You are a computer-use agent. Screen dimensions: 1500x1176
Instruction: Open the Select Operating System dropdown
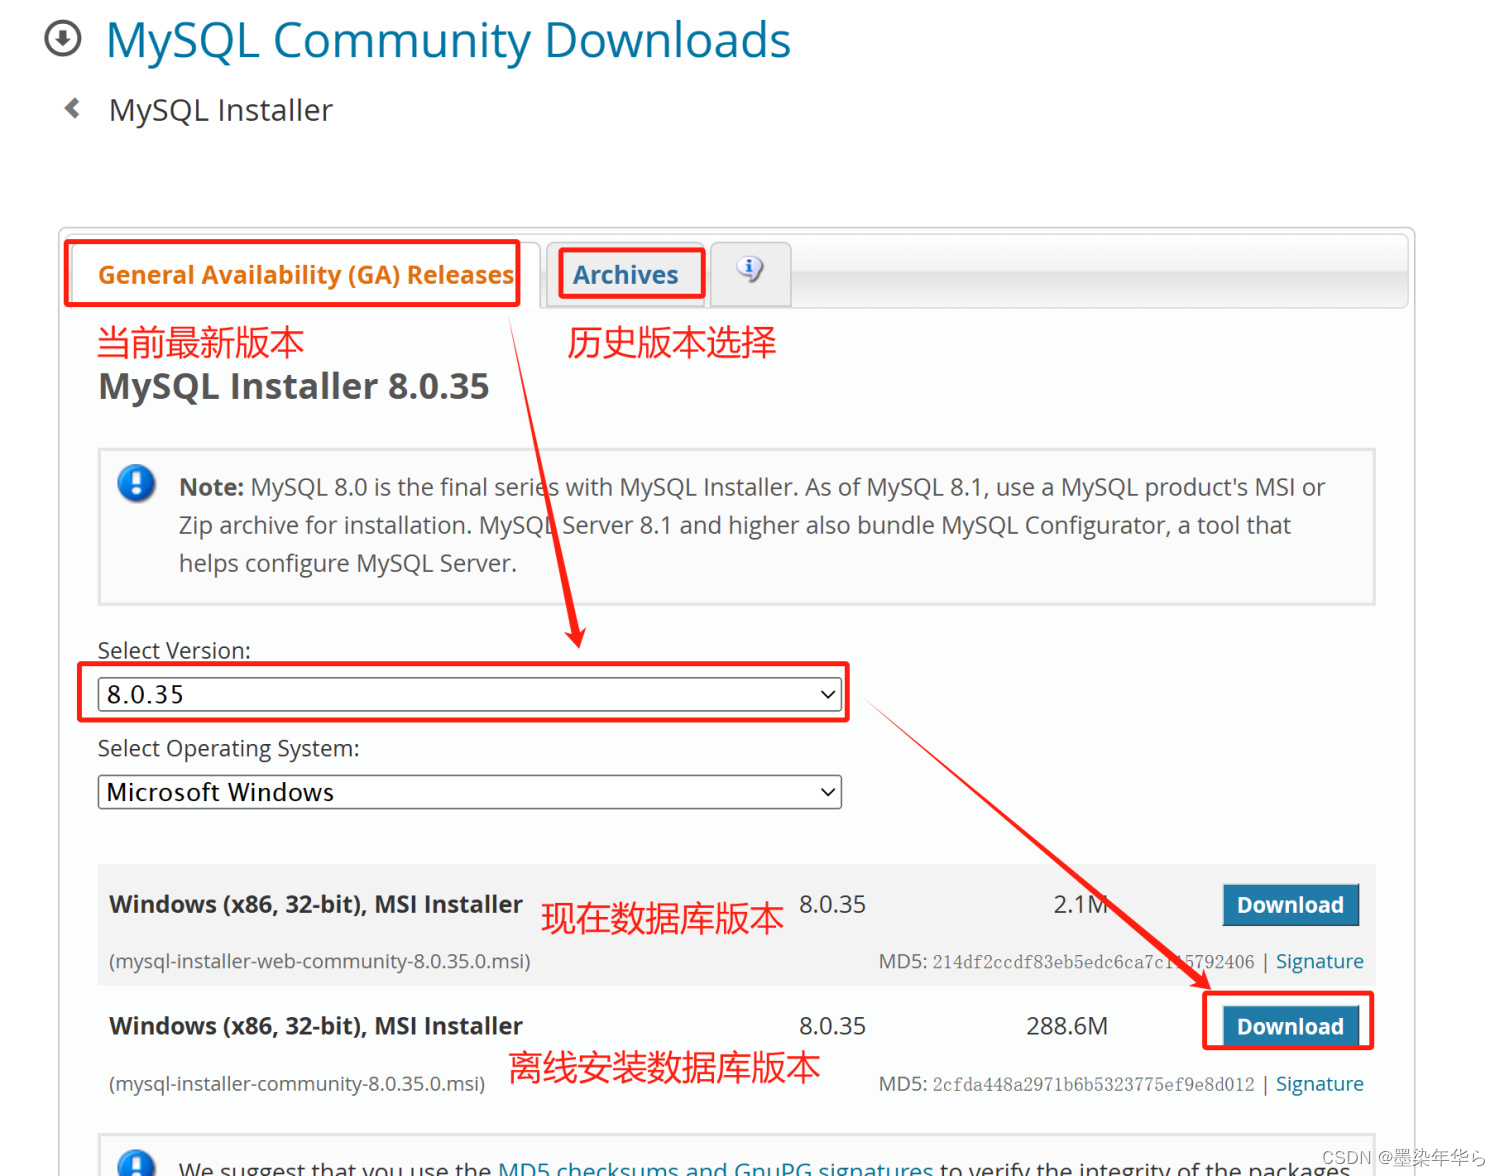point(470,792)
